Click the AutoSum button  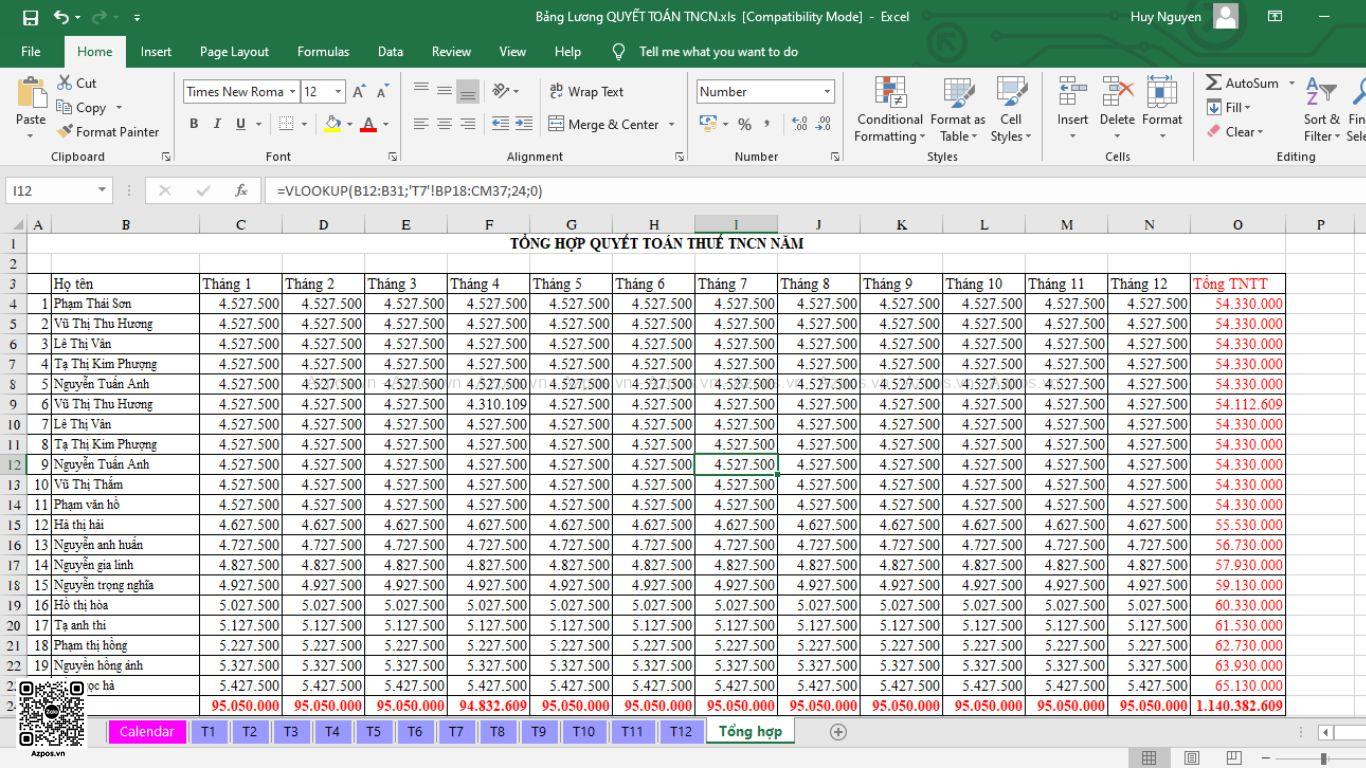tap(1241, 83)
